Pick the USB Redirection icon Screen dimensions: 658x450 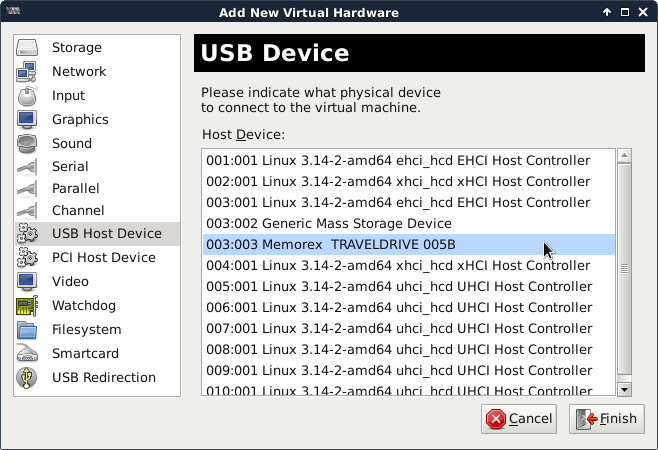tap(27, 378)
